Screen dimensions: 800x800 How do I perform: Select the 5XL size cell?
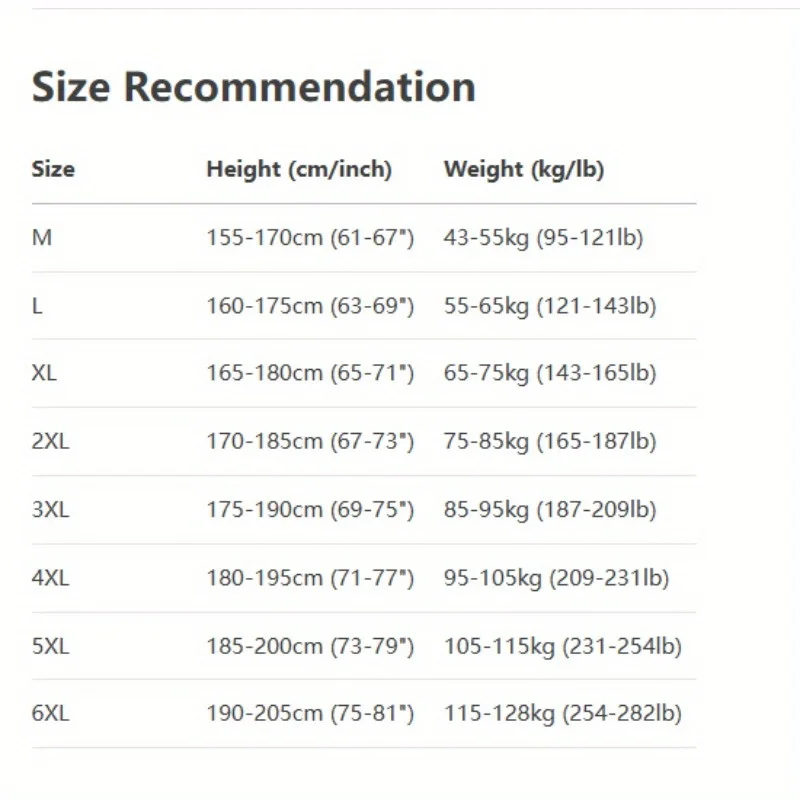tap(50, 646)
